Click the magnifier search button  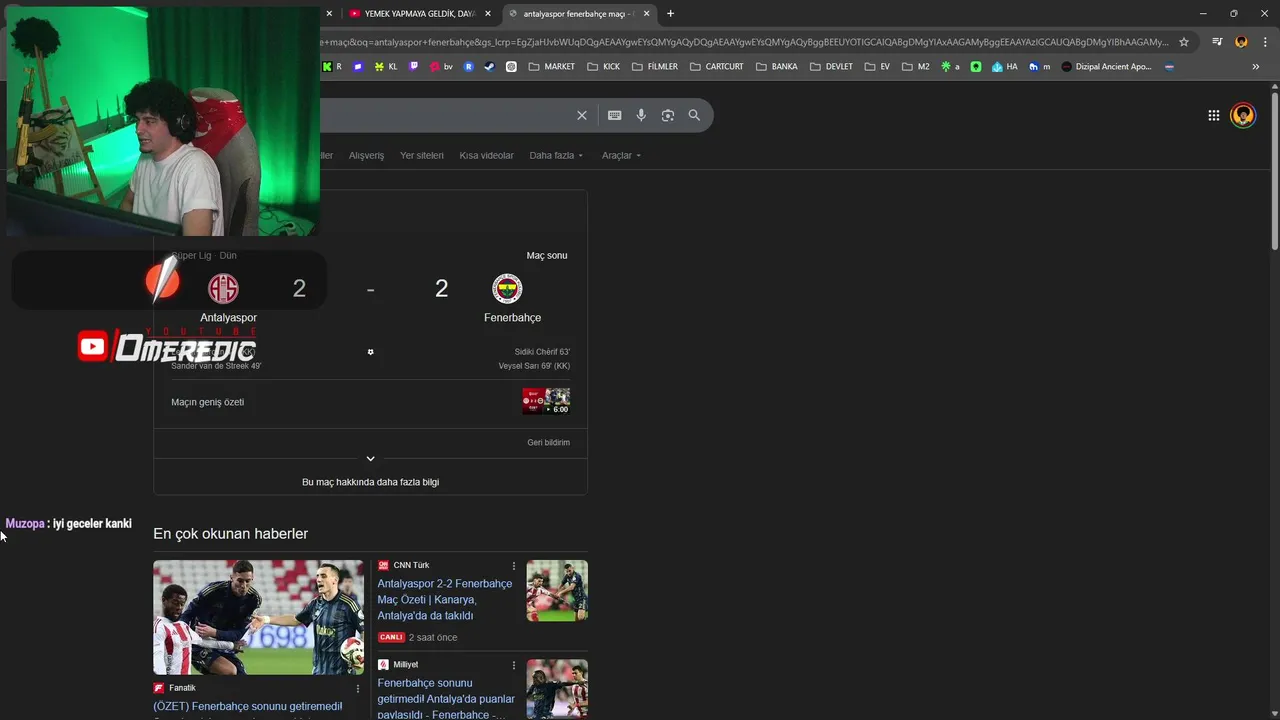click(x=694, y=115)
